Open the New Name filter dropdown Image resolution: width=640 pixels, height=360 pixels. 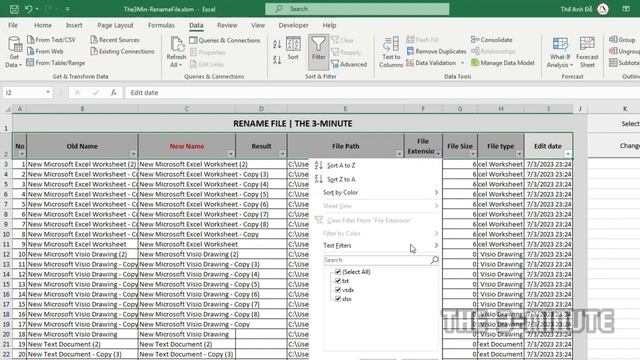click(x=231, y=154)
